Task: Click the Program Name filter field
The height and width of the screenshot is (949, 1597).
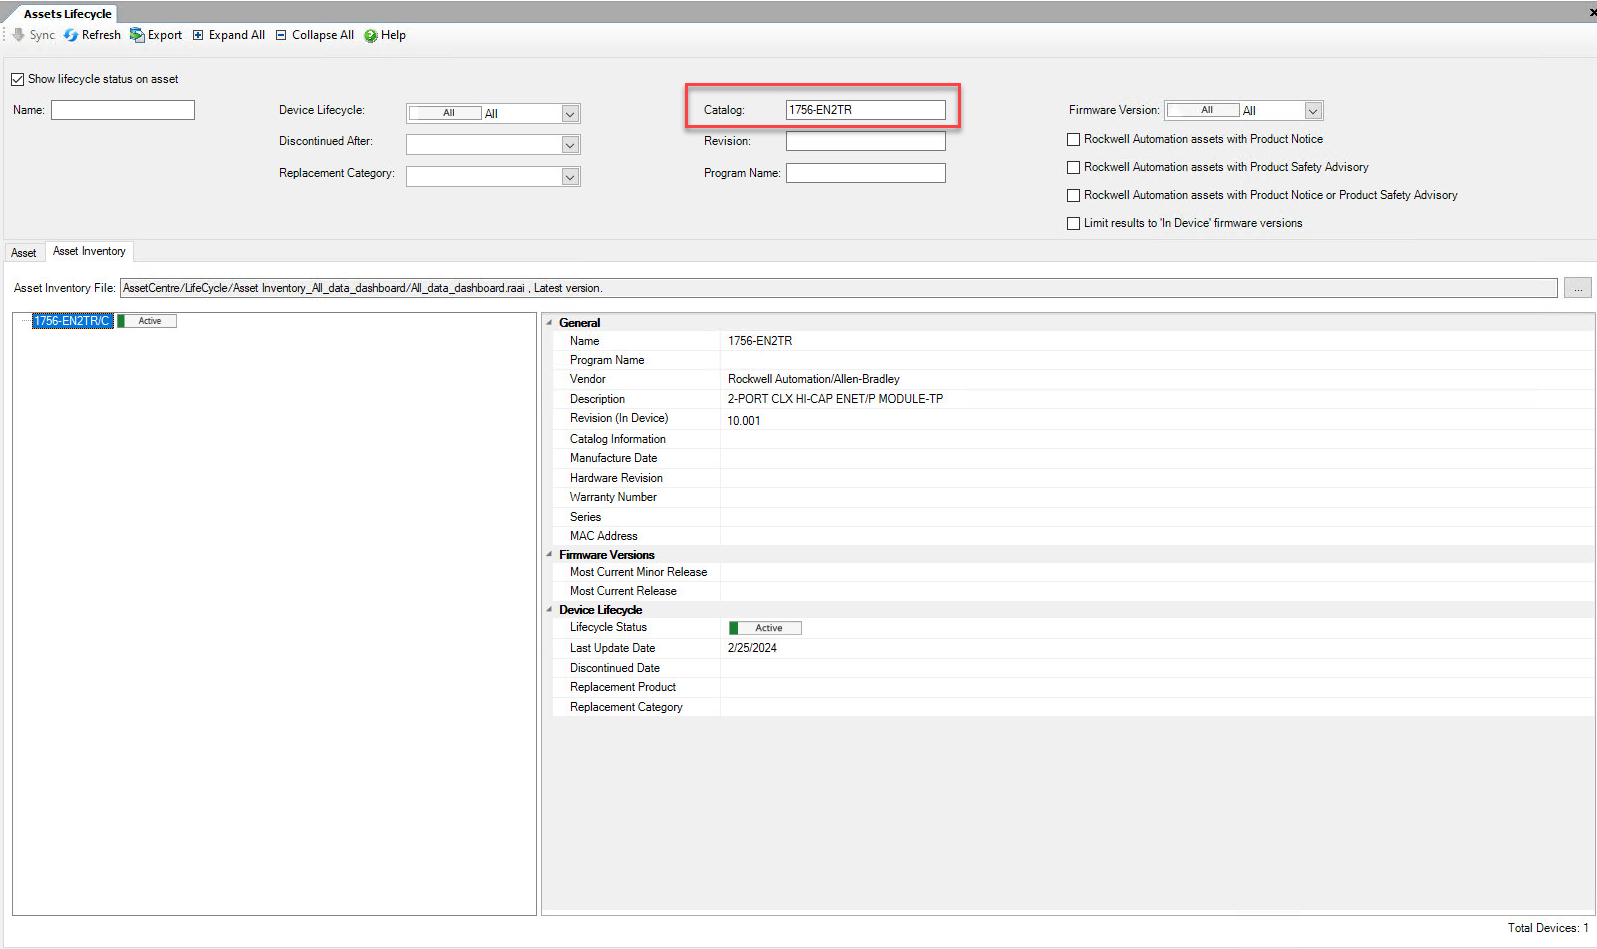Action: point(866,173)
